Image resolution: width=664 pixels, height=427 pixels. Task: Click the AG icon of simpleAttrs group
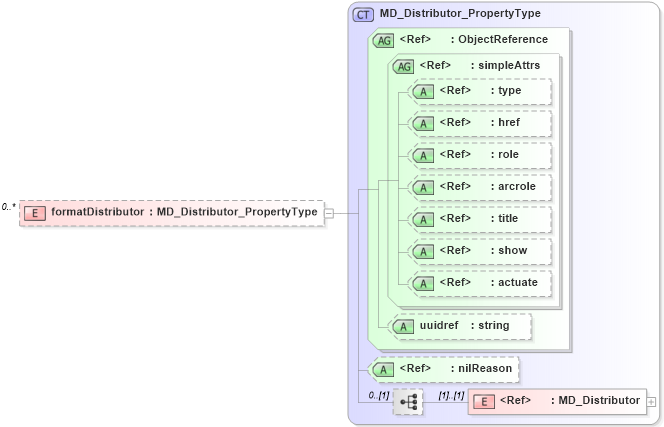(404, 67)
